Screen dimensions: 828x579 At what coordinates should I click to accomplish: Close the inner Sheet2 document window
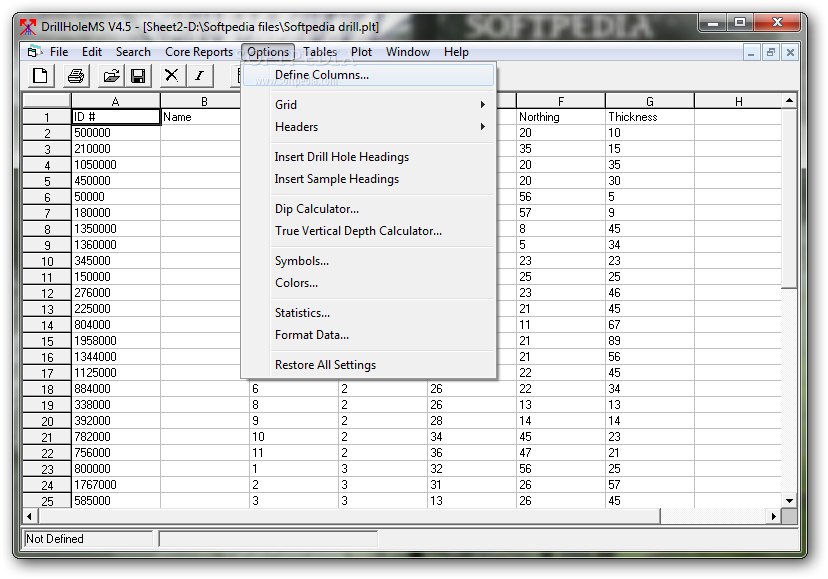[790, 52]
